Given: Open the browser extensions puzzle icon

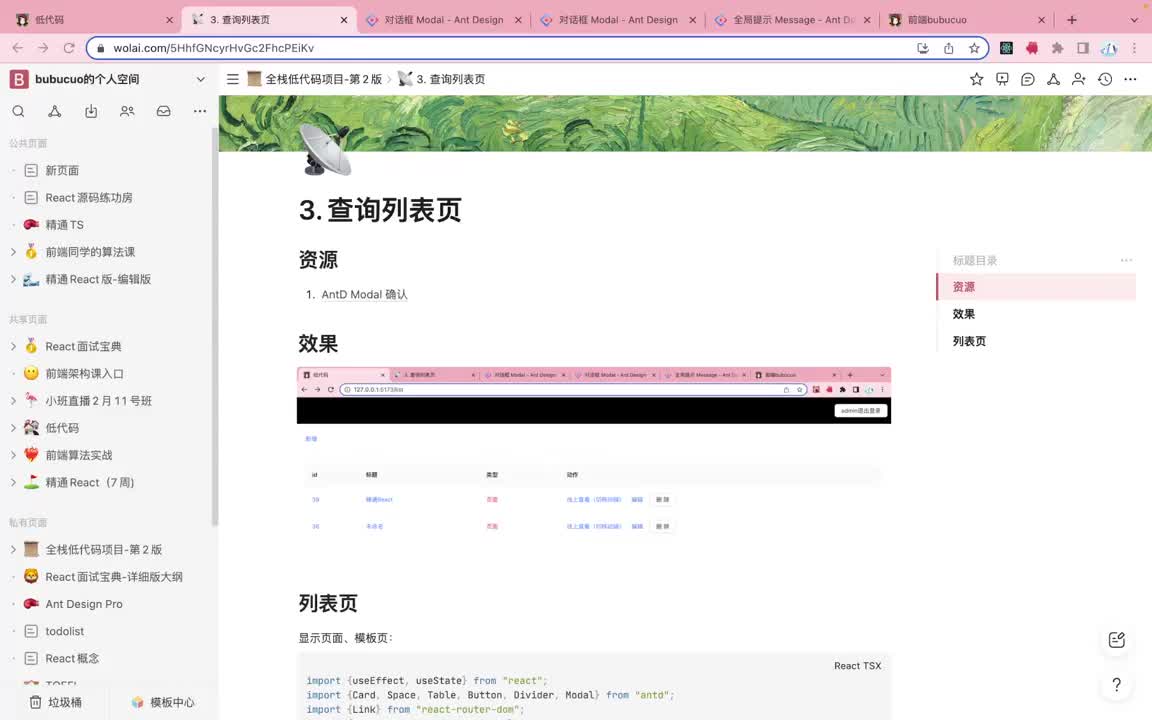Looking at the screenshot, I should pyautogui.click(x=1057, y=48).
